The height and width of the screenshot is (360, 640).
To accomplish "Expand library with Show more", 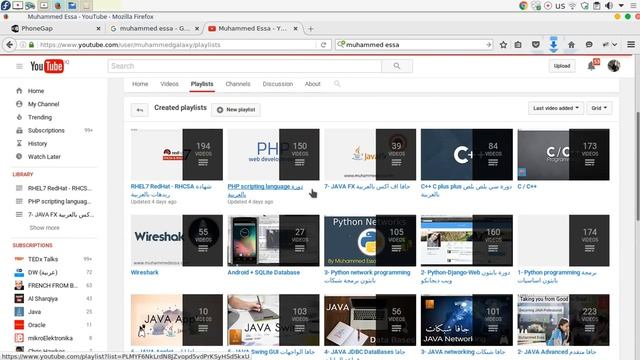I will pyautogui.click(x=44, y=228).
